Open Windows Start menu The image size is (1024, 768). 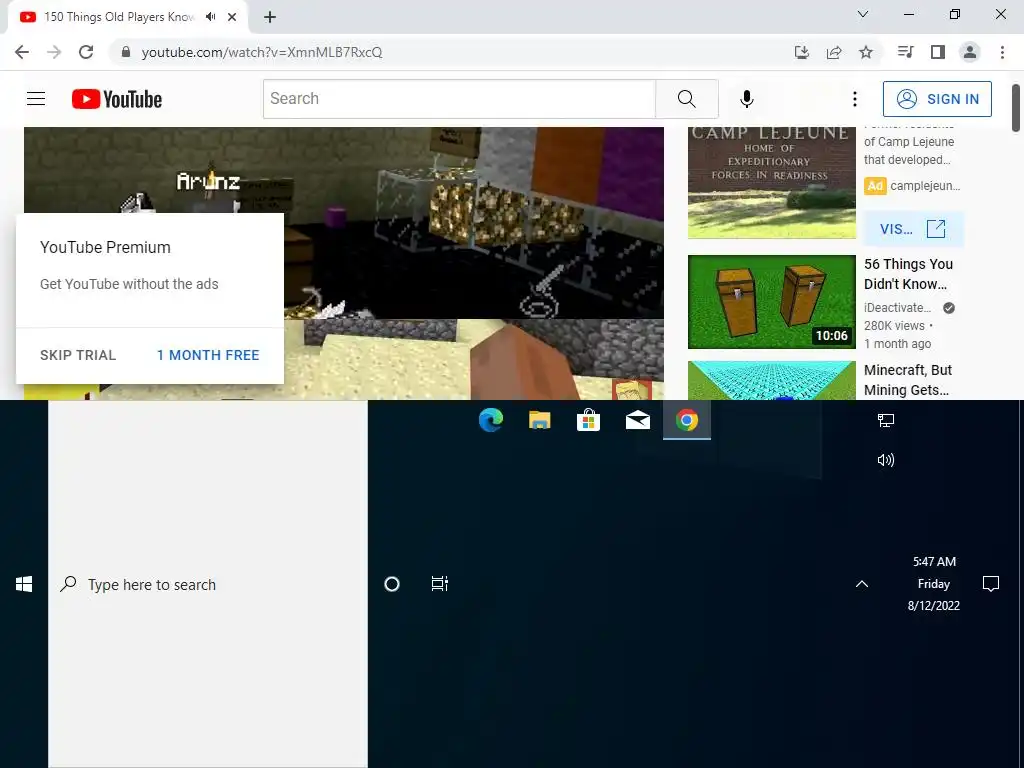point(24,584)
